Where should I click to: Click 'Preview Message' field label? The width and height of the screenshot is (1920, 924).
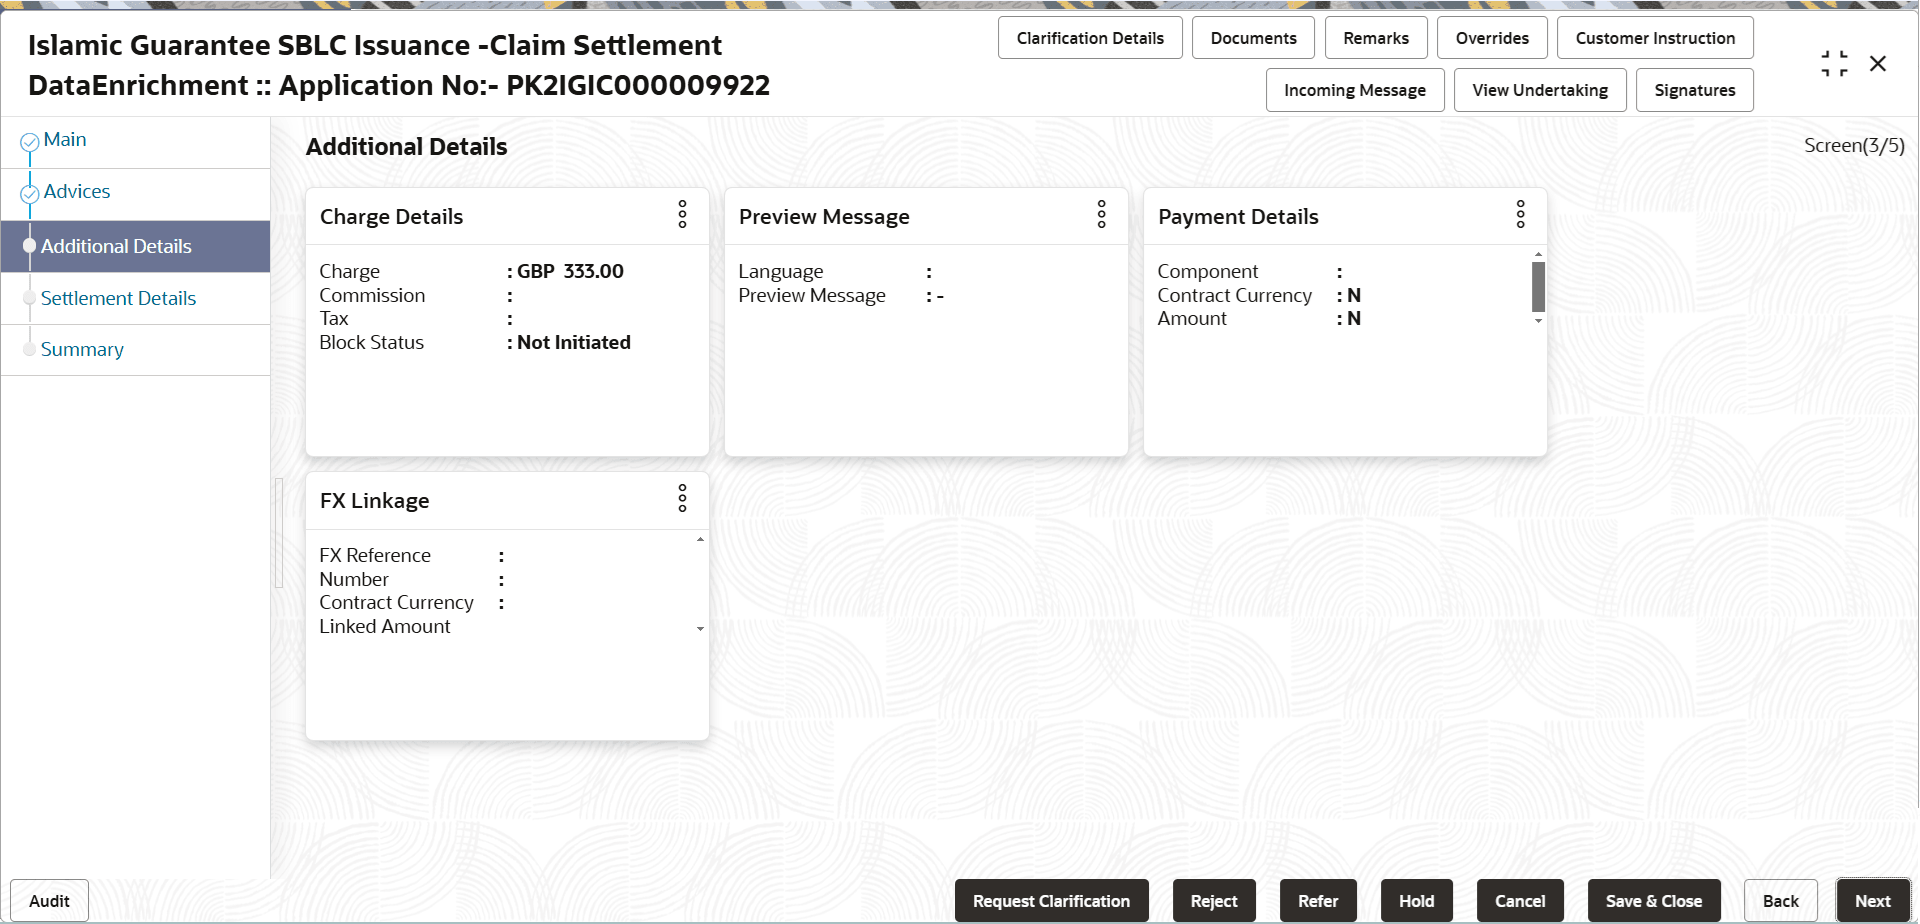click(812, 295)
